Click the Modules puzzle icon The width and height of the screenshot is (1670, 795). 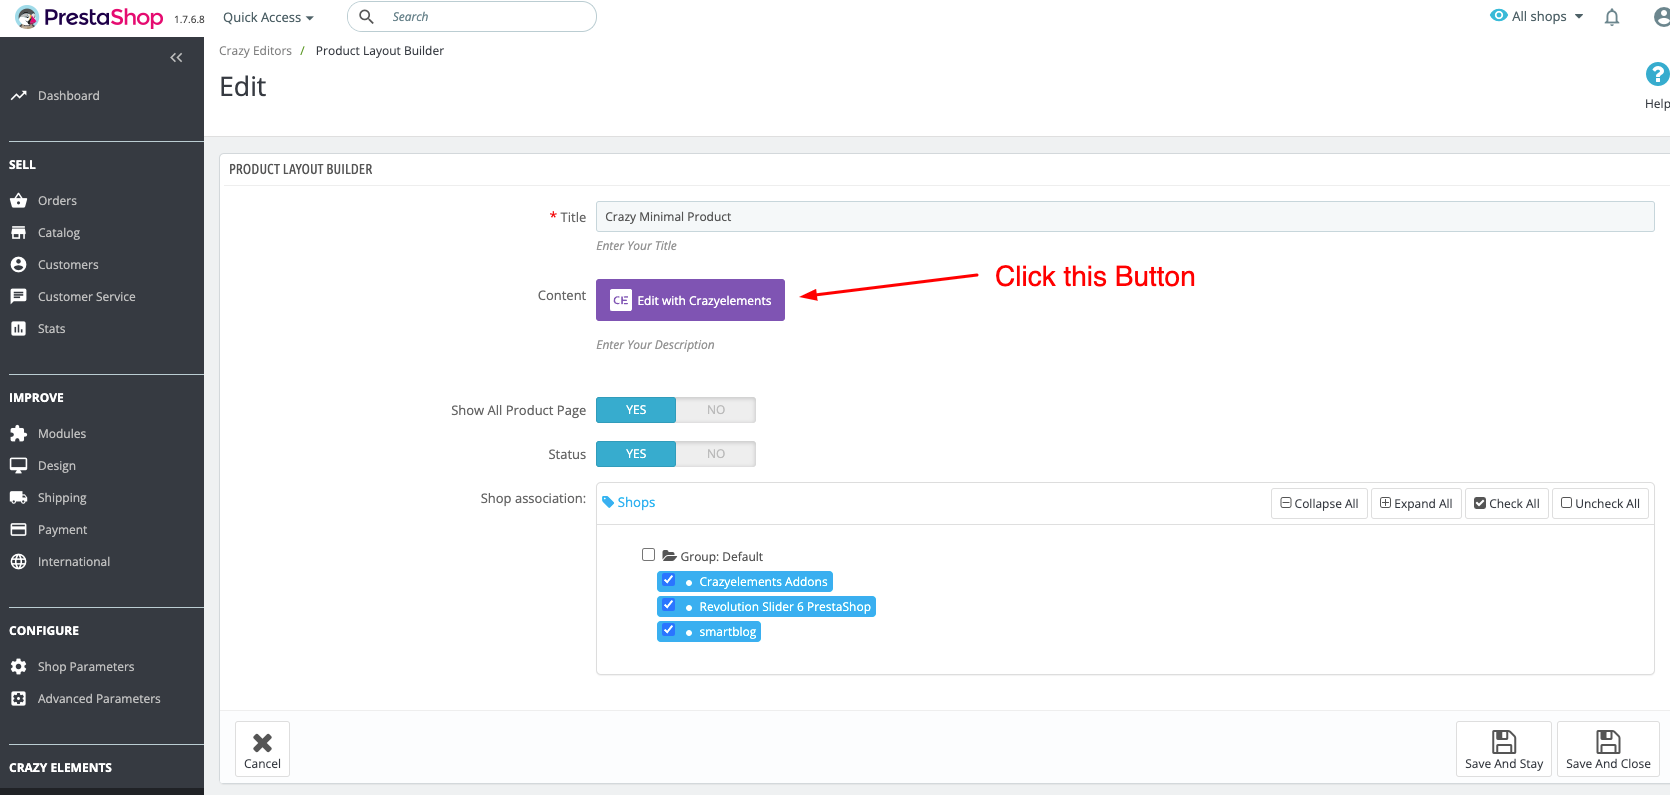coord(18,434)
